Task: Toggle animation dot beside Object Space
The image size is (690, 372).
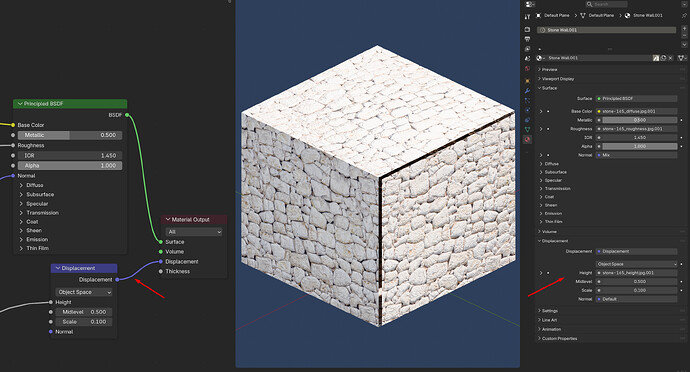Action: coord(682,264)
